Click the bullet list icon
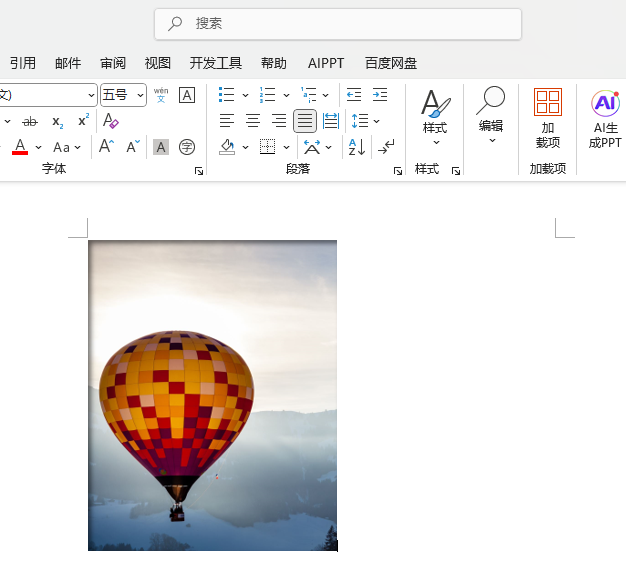This screenshot has height=585, width=626. click(227, 95)
